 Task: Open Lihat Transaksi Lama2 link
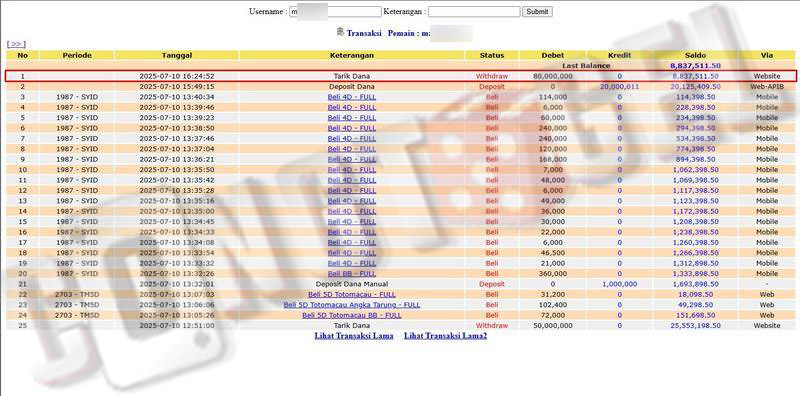pyautogui.click(x=445, y=336)
